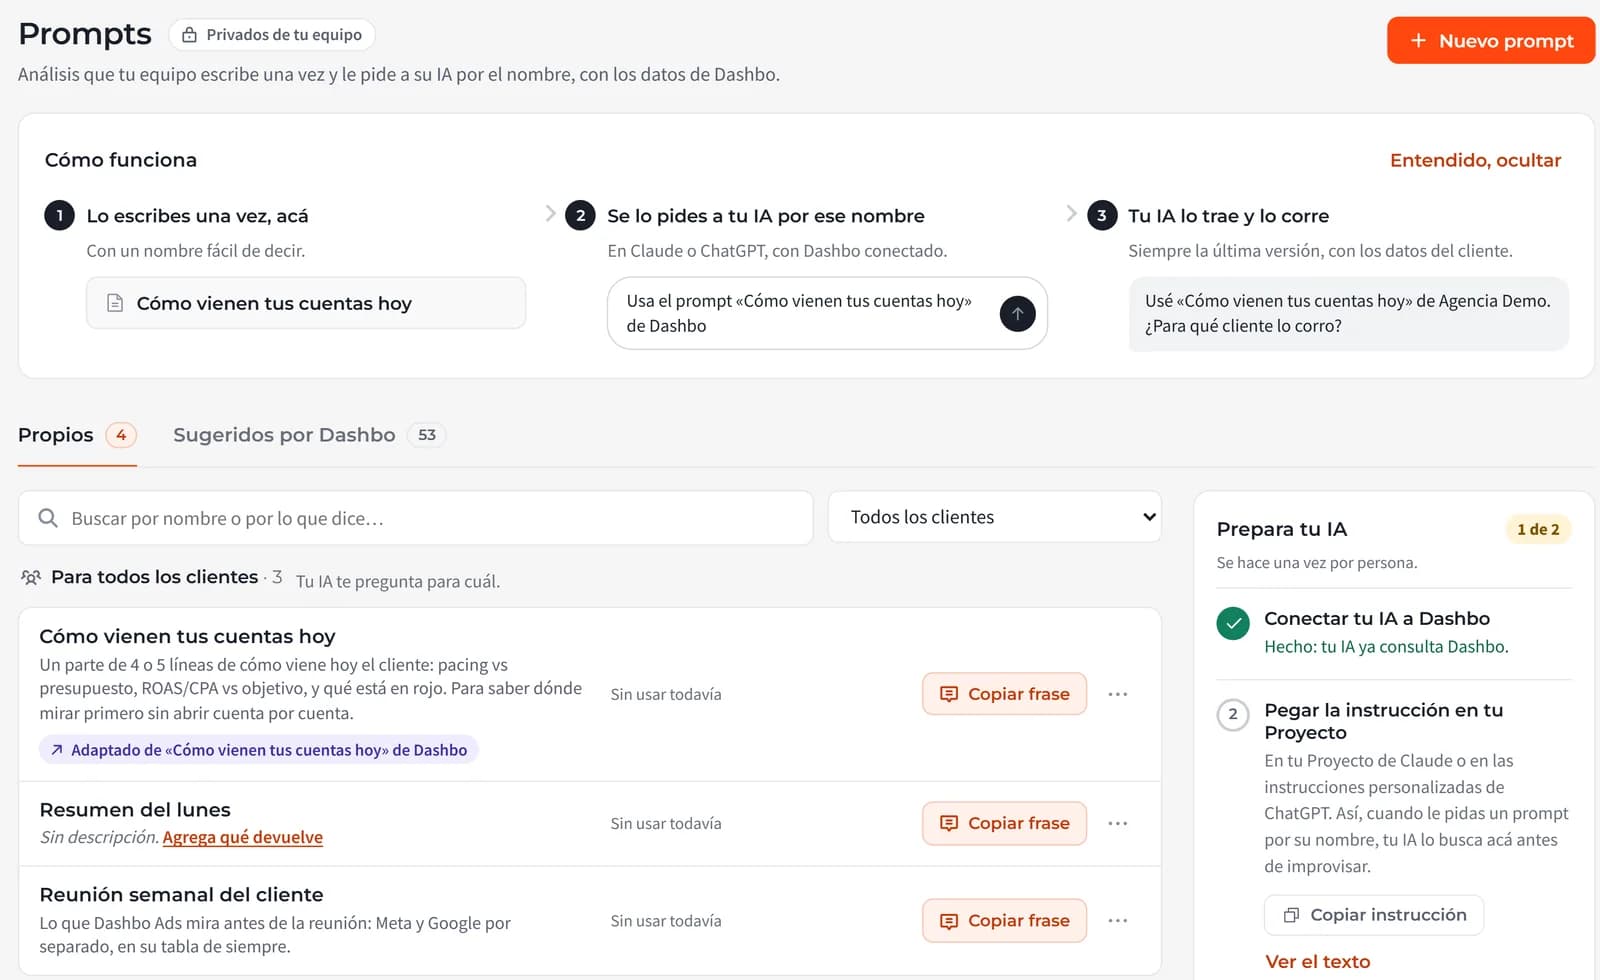The height and width of the screenshot is (980, 1600).
Task: Click the Para todos los clientes group icon
Action: [x=31, y=577]
